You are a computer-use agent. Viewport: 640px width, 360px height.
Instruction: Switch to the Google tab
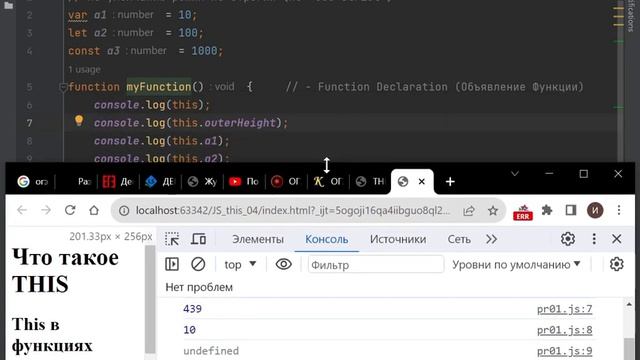(32, 182)
